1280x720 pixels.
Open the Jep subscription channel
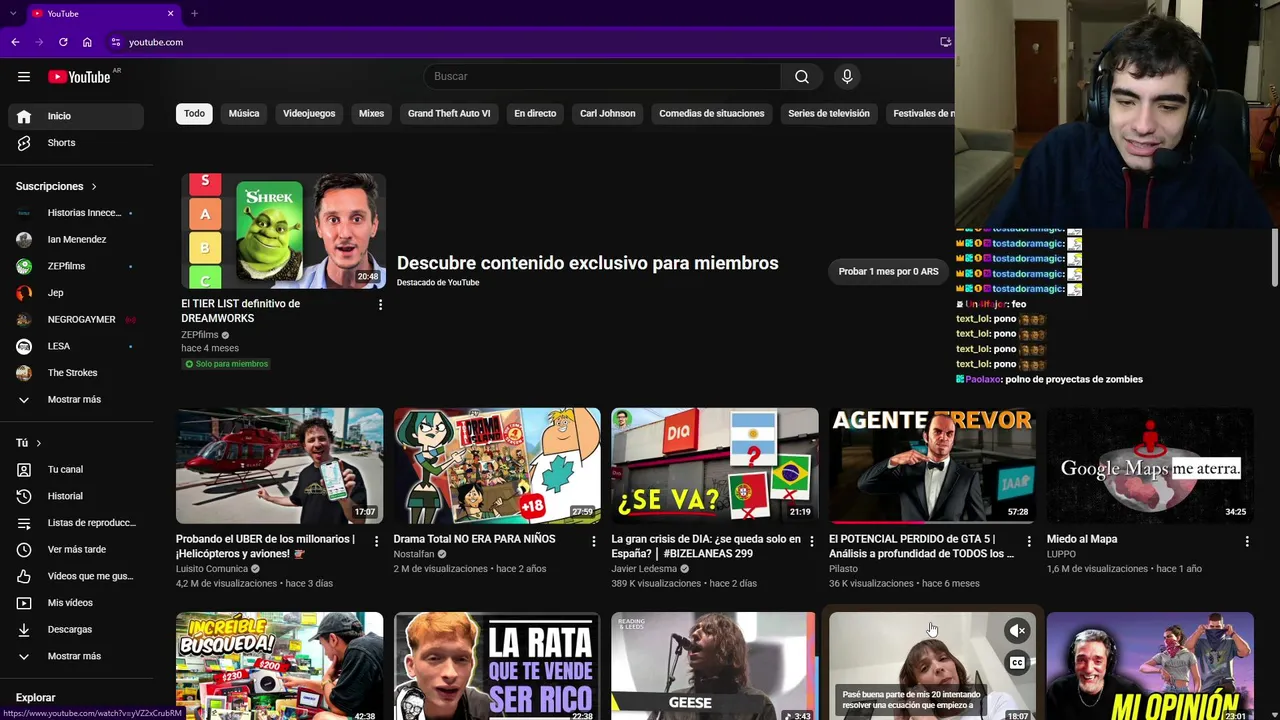pyautogui.click(x=76, y=293)
